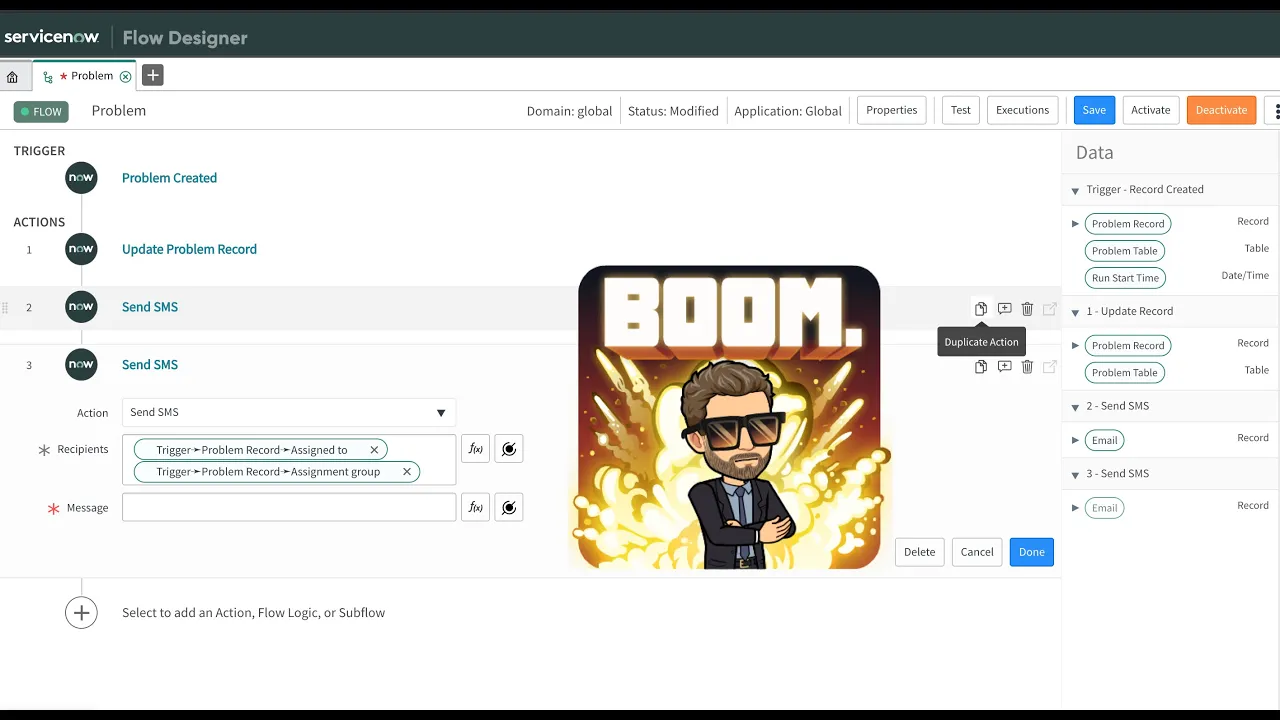Collapse the Trigger - Record Created section
1280x720 pixels.
point(1075,190)
